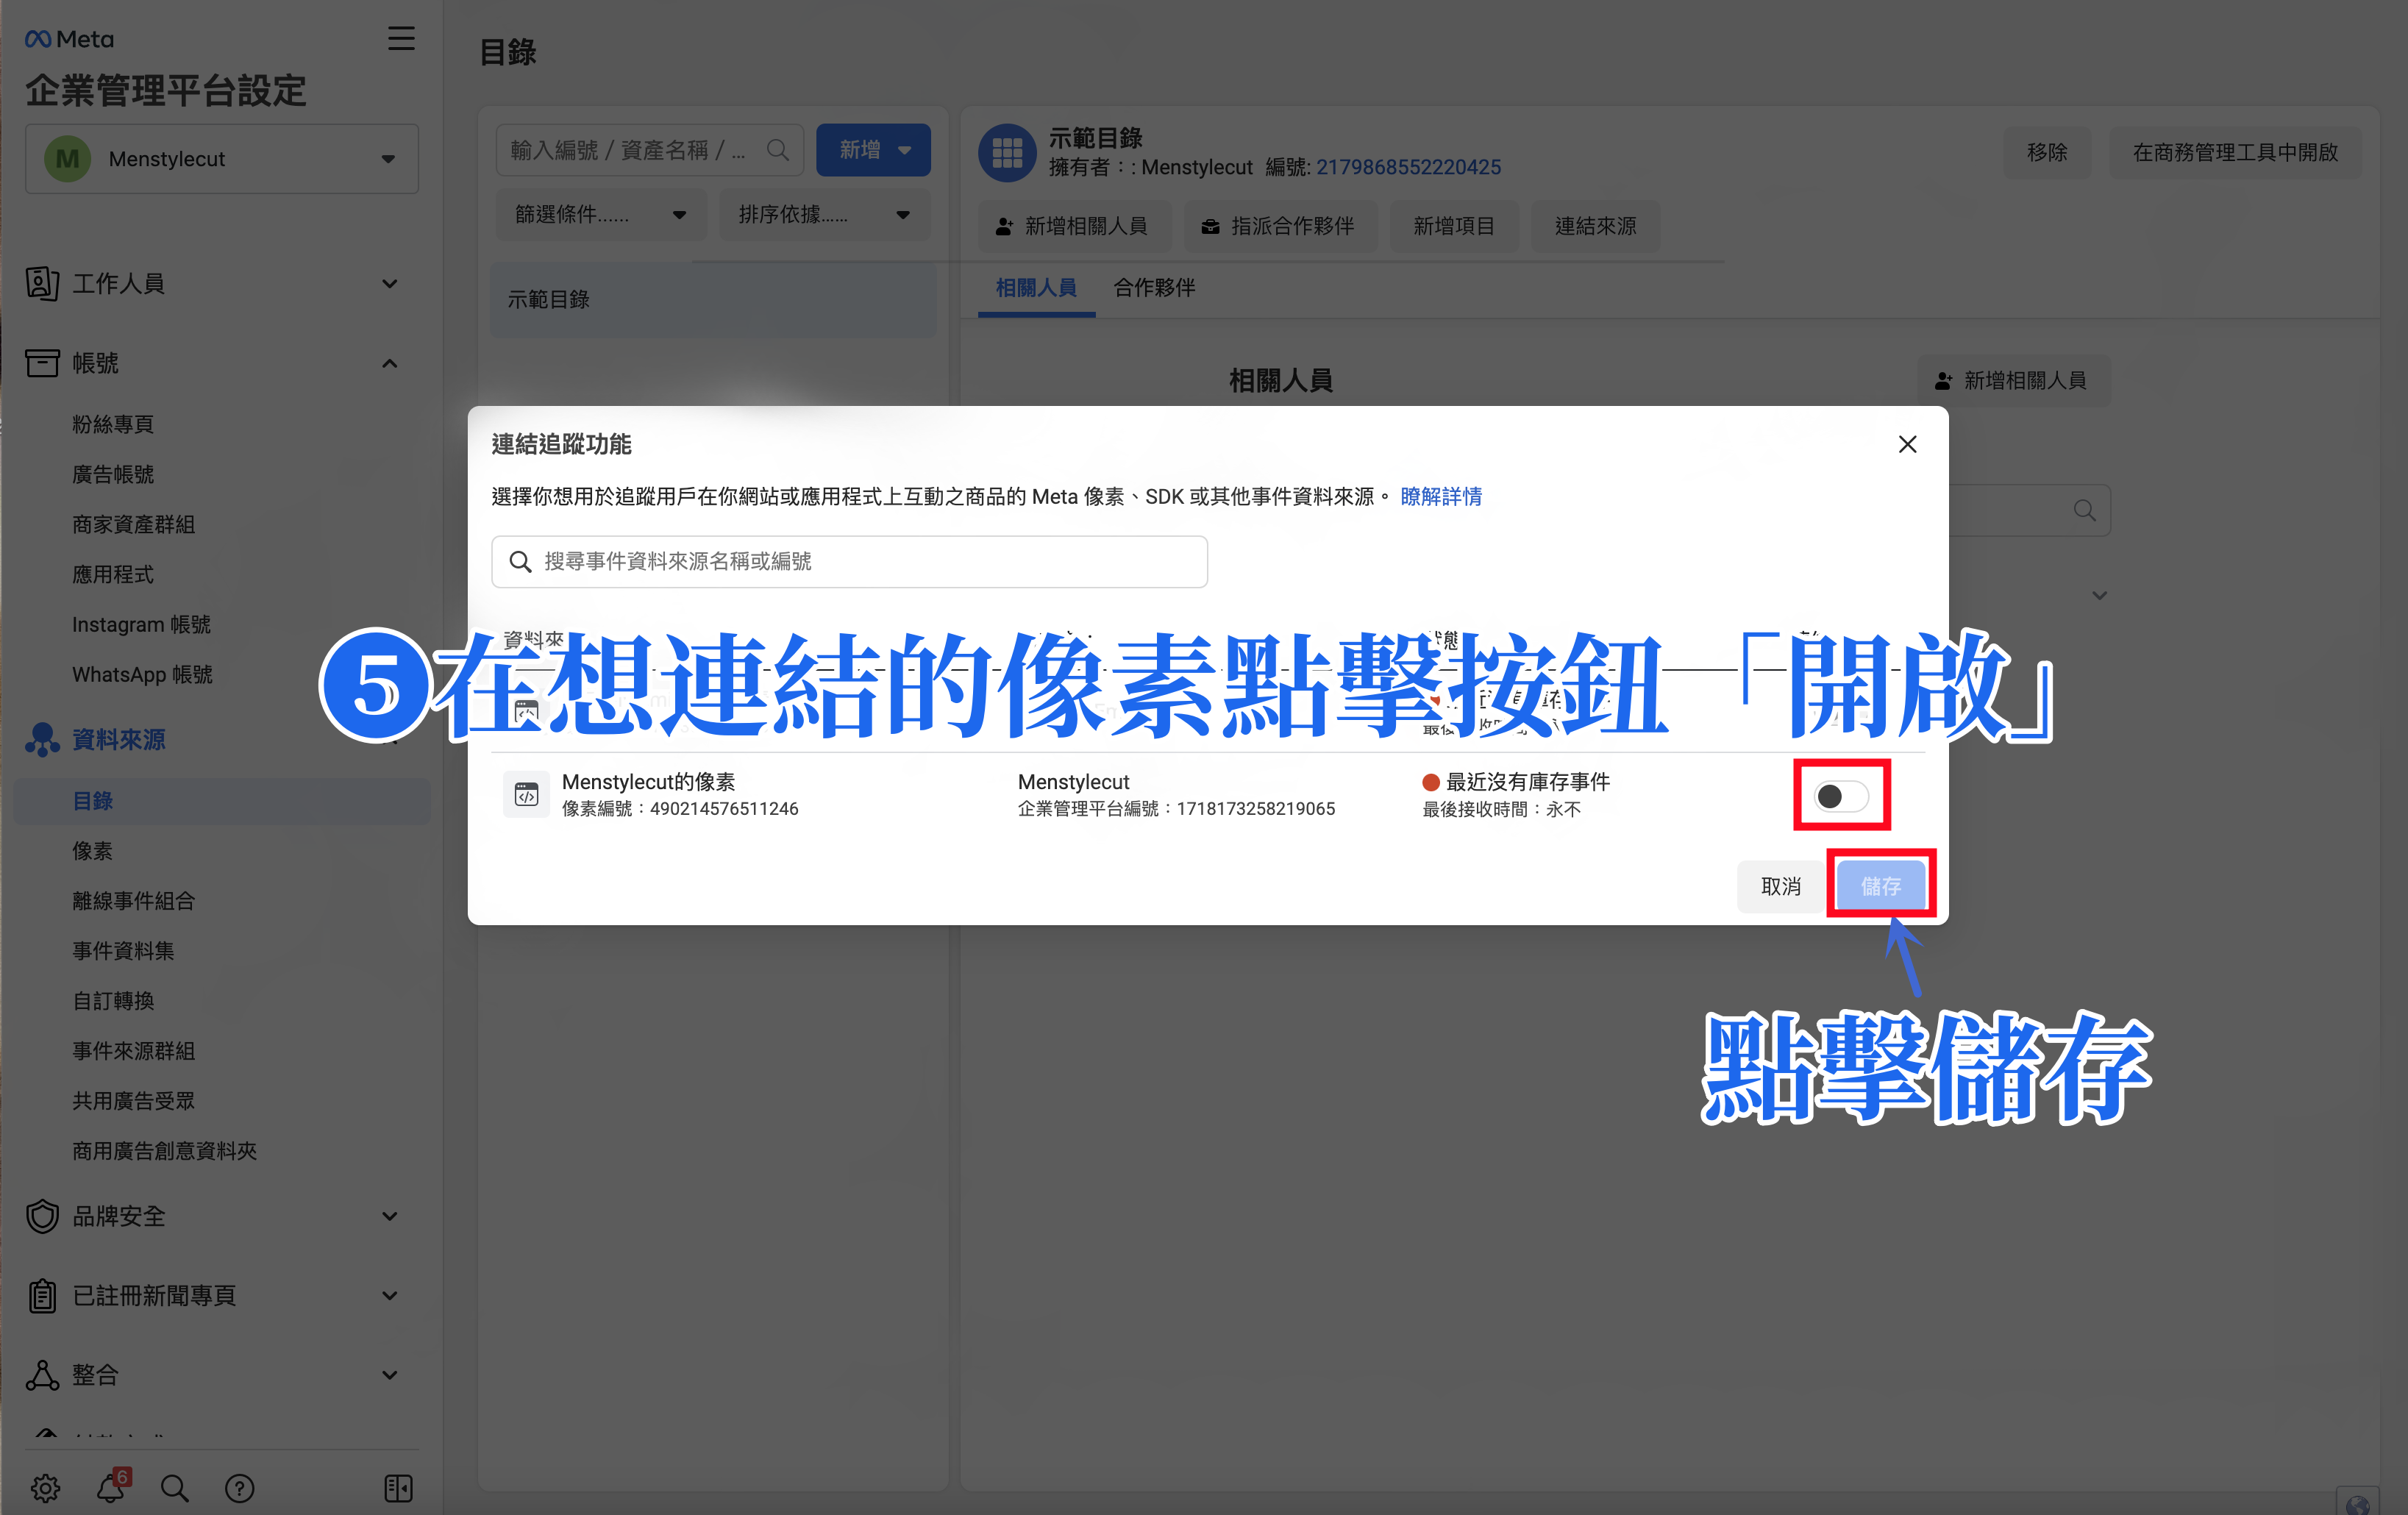The image size is (2408, 1515).
Task: Open 像素 in the sidebar
Action: (92, 851)
